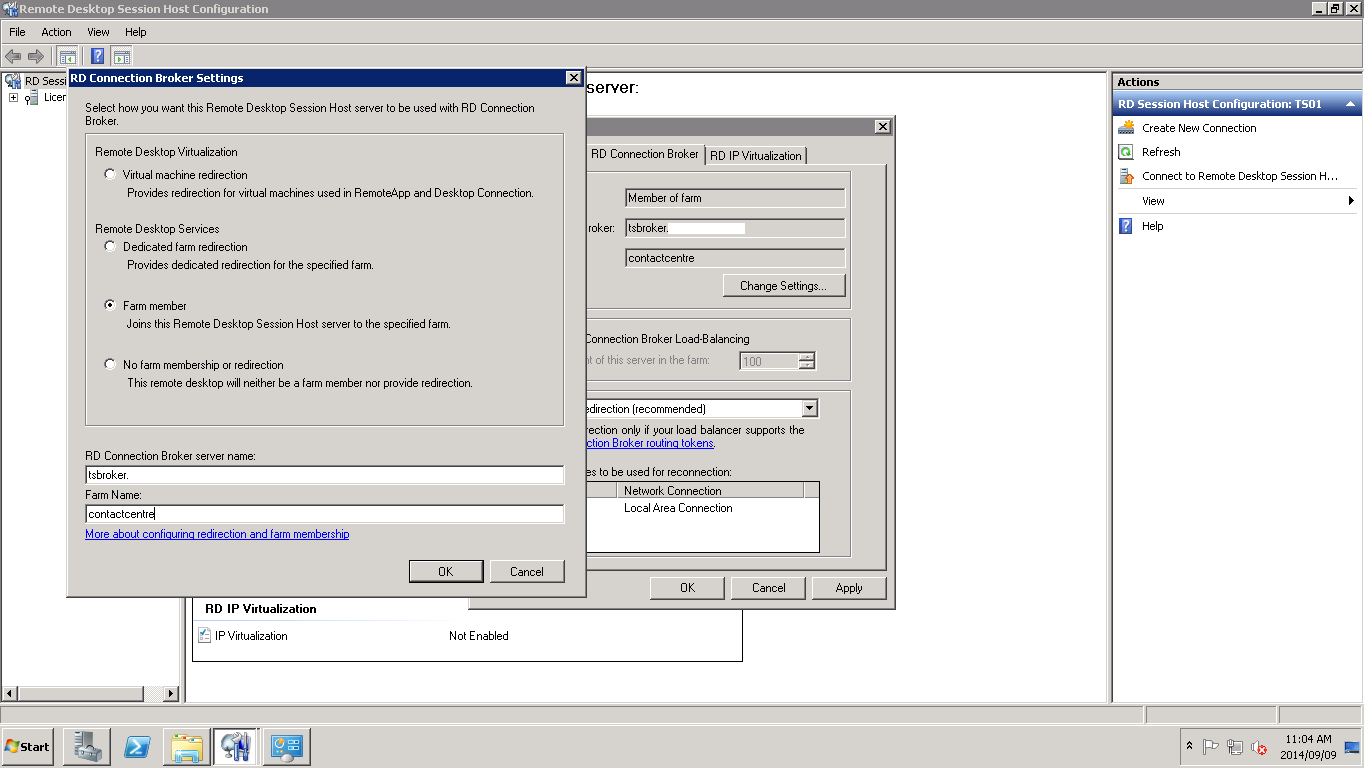1364x768 pixels.
Task: Click Connect to Remote Desktop Session Host icon
Action: tap(1126, 176)
